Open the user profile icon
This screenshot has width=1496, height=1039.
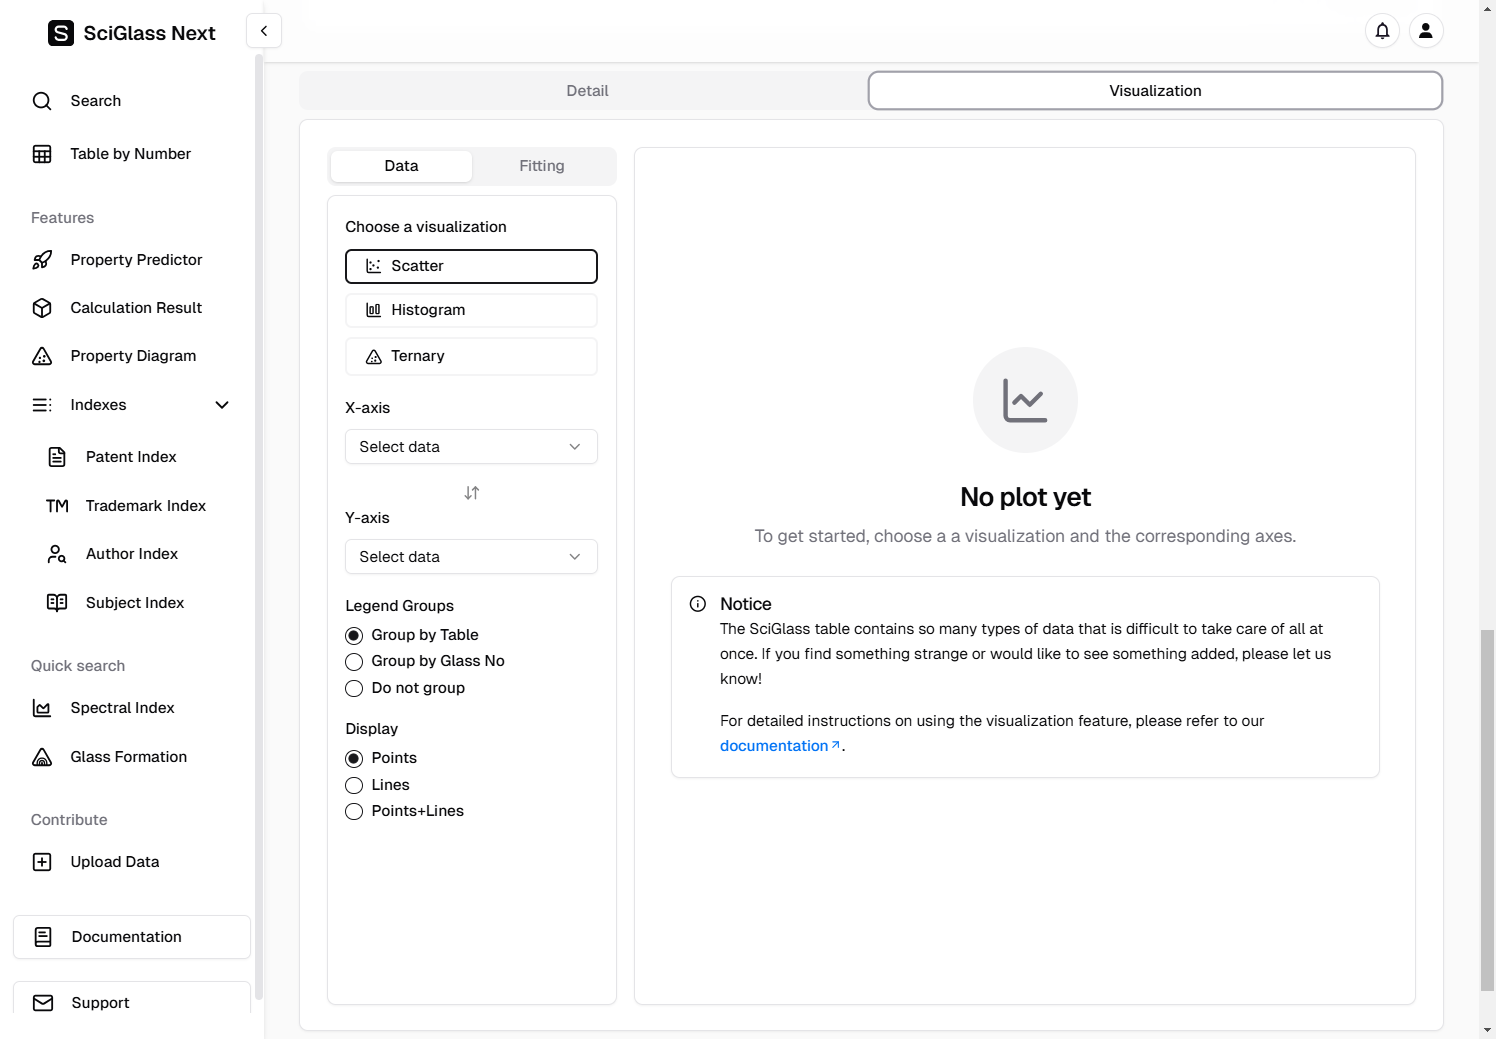[x=1426, y=31]
